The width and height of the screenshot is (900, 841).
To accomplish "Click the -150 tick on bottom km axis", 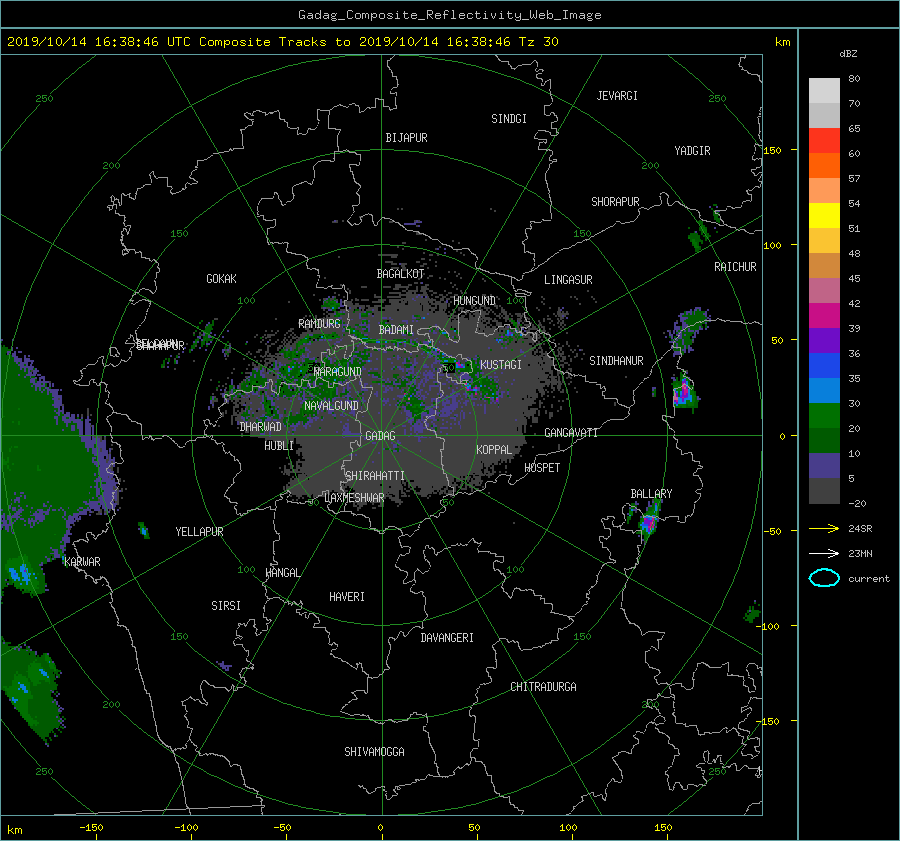I will point(91,827).
